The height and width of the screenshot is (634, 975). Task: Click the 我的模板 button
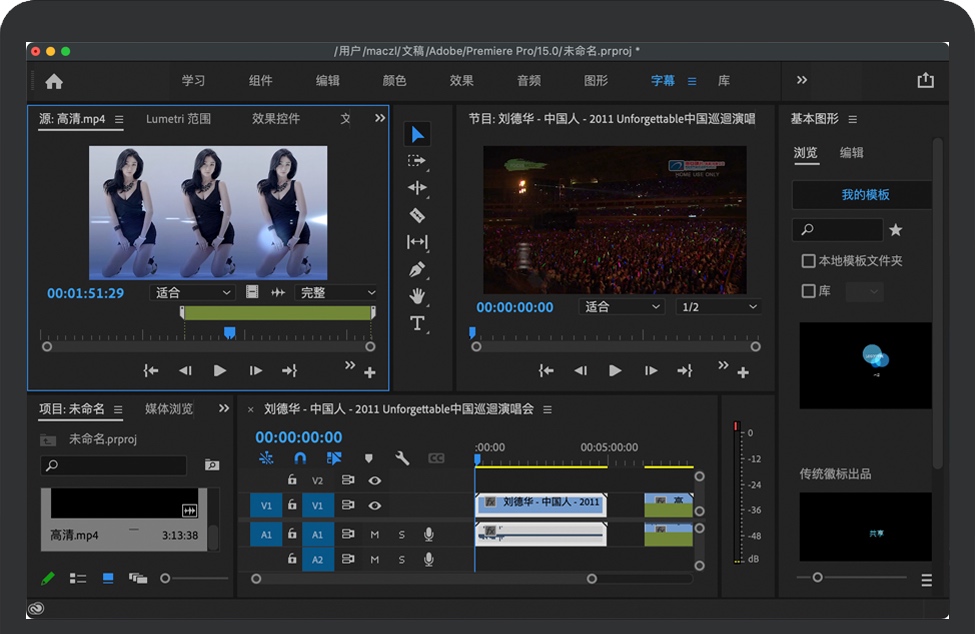(864, 195)
